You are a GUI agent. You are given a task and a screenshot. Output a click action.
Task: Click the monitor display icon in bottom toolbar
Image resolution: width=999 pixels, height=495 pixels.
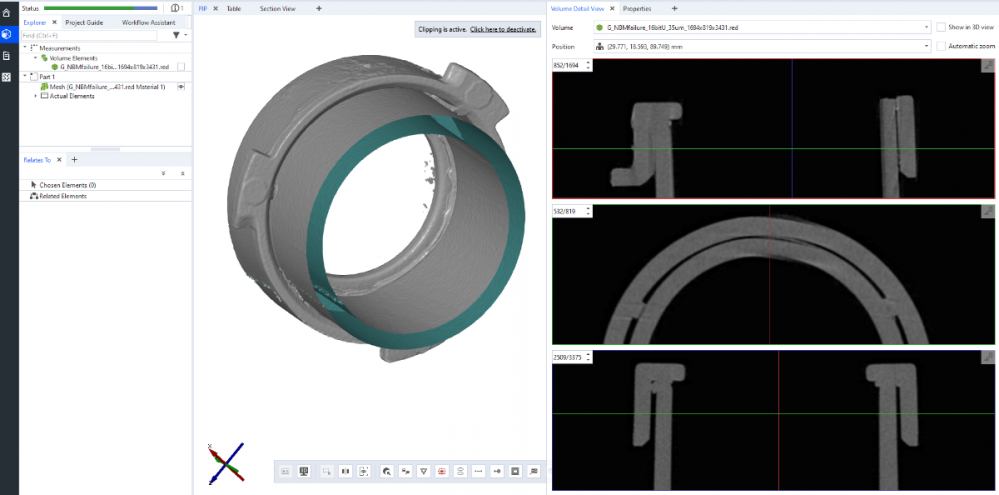coord(304,470)
